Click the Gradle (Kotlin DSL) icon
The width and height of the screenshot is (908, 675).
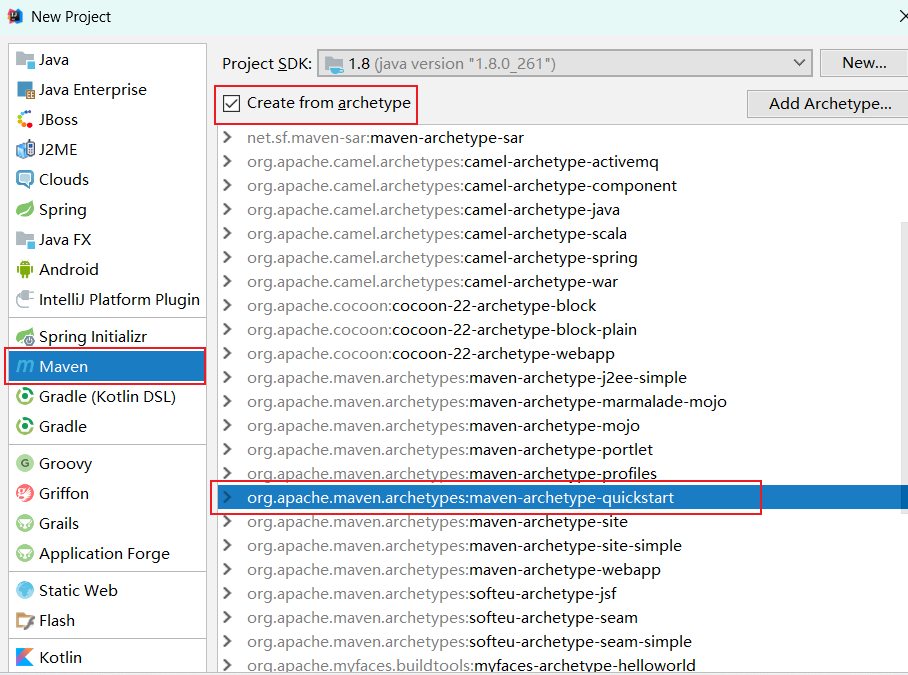(25, 397)
